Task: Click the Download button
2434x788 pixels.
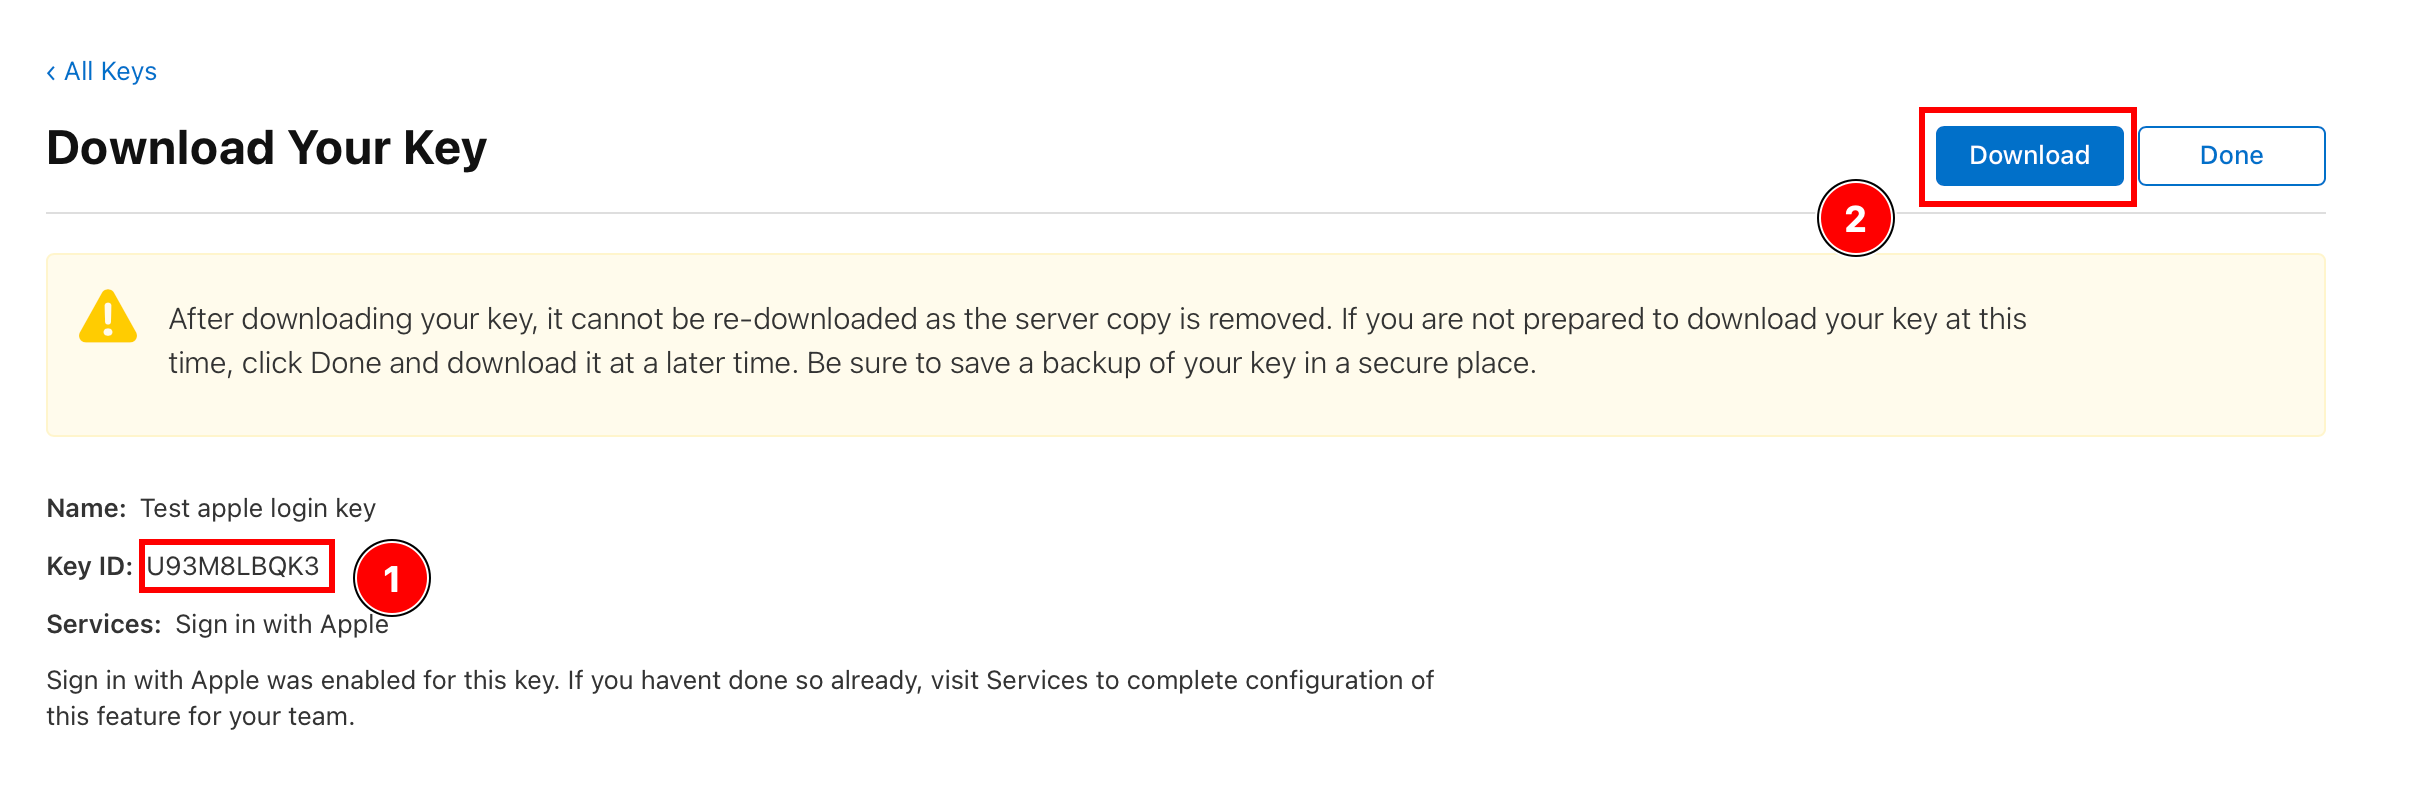Action: point(2028,155)
